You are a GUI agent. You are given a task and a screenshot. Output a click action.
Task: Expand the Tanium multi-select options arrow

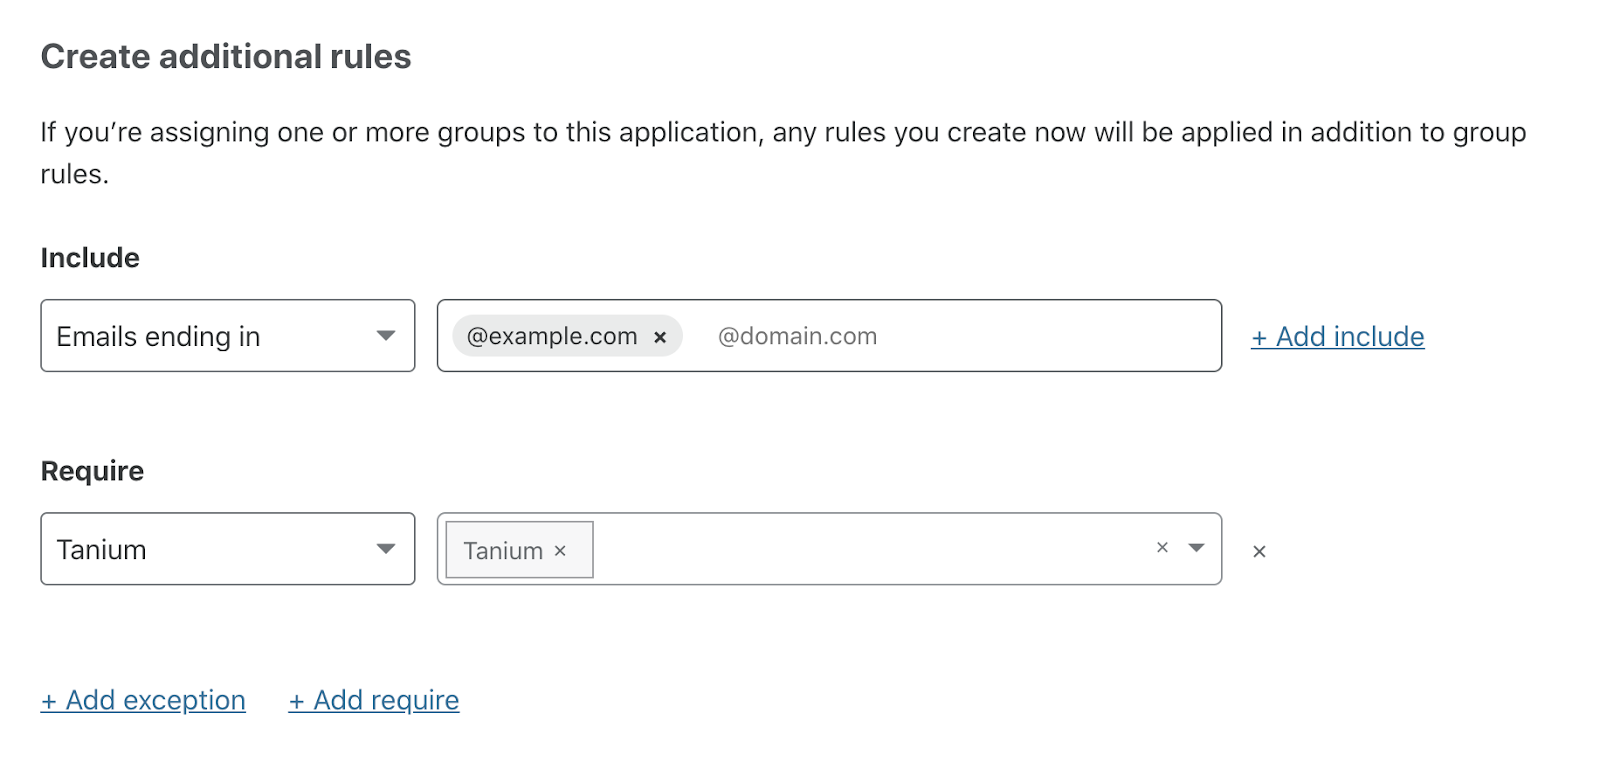tap(1196, 548)
